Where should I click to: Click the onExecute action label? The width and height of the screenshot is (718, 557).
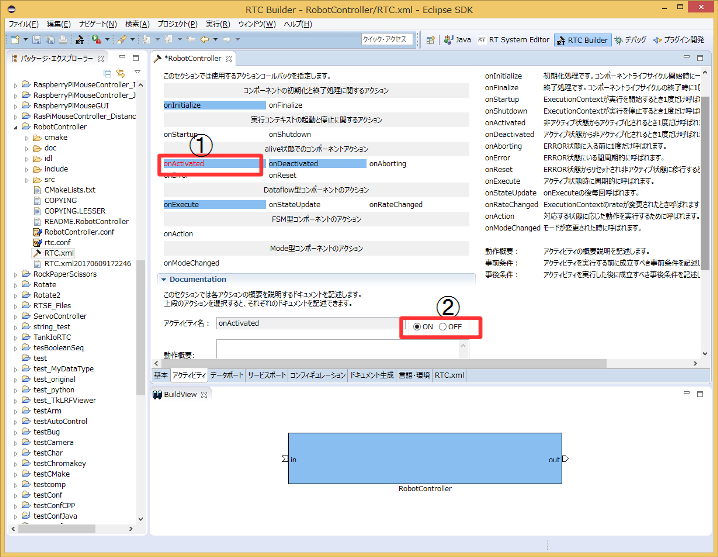pos(182,204)
